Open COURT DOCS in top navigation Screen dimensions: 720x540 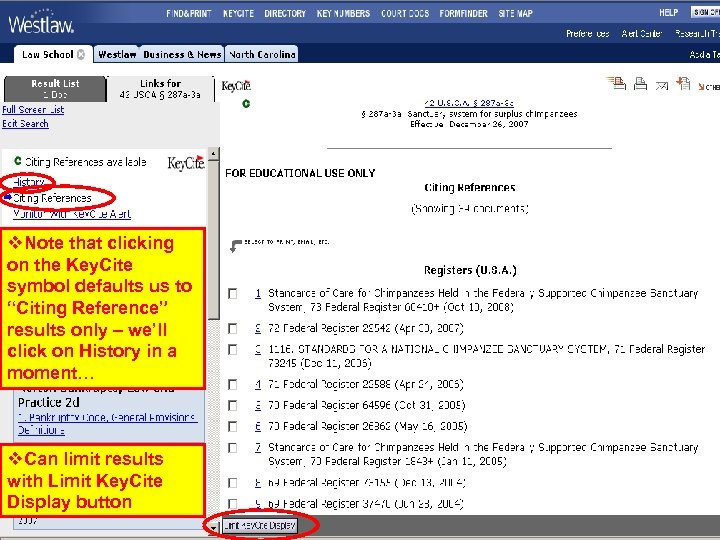coord(405,14)
